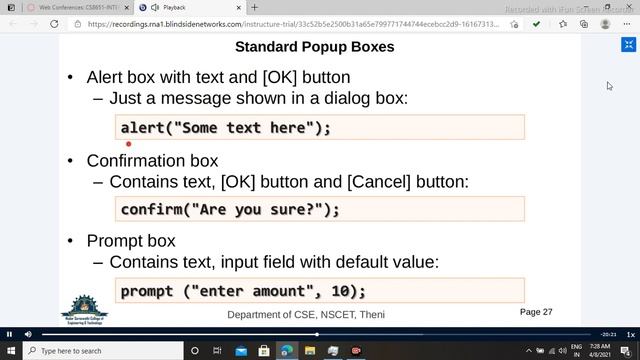Pause the recording playback

[x=9, y=334]
